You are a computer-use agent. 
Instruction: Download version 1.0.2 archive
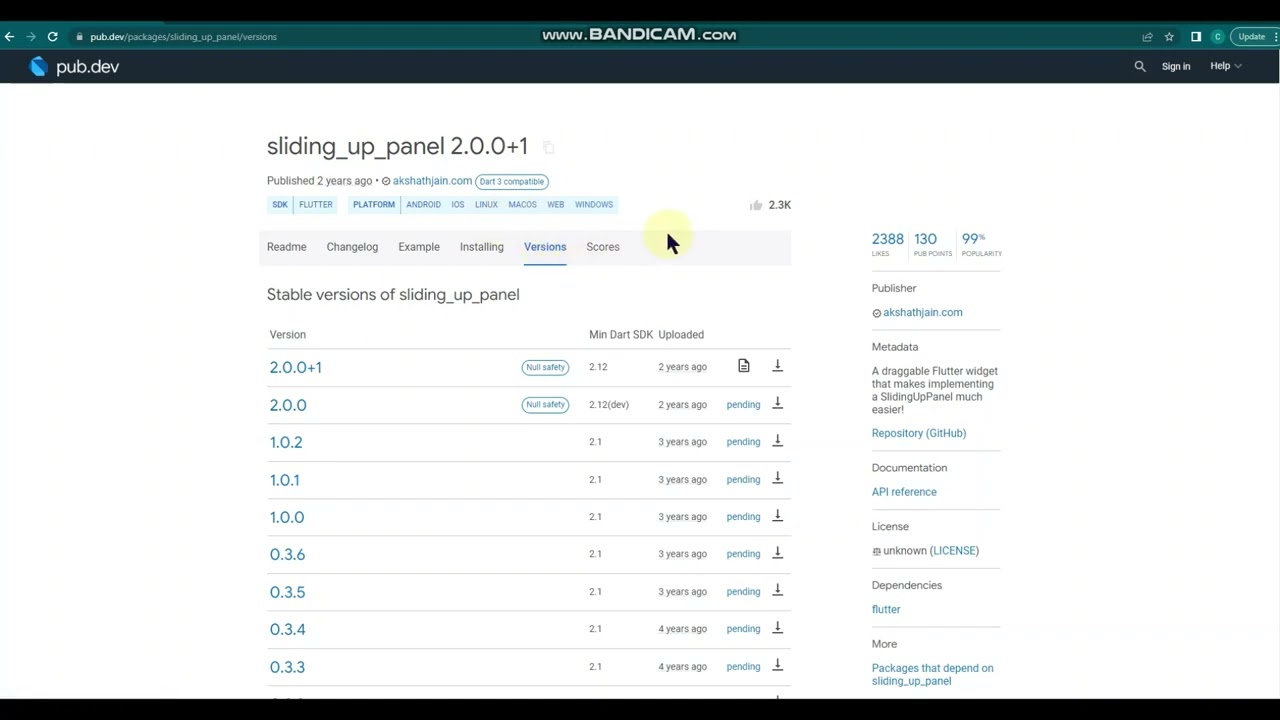[x=777, y=441]
